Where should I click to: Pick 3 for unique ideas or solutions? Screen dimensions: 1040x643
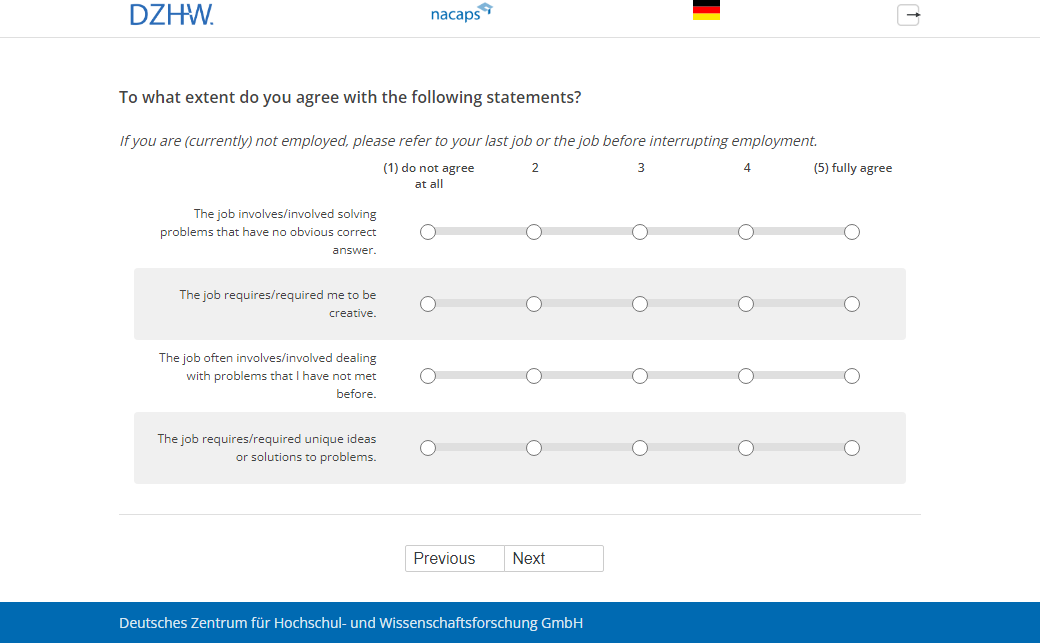640,448
